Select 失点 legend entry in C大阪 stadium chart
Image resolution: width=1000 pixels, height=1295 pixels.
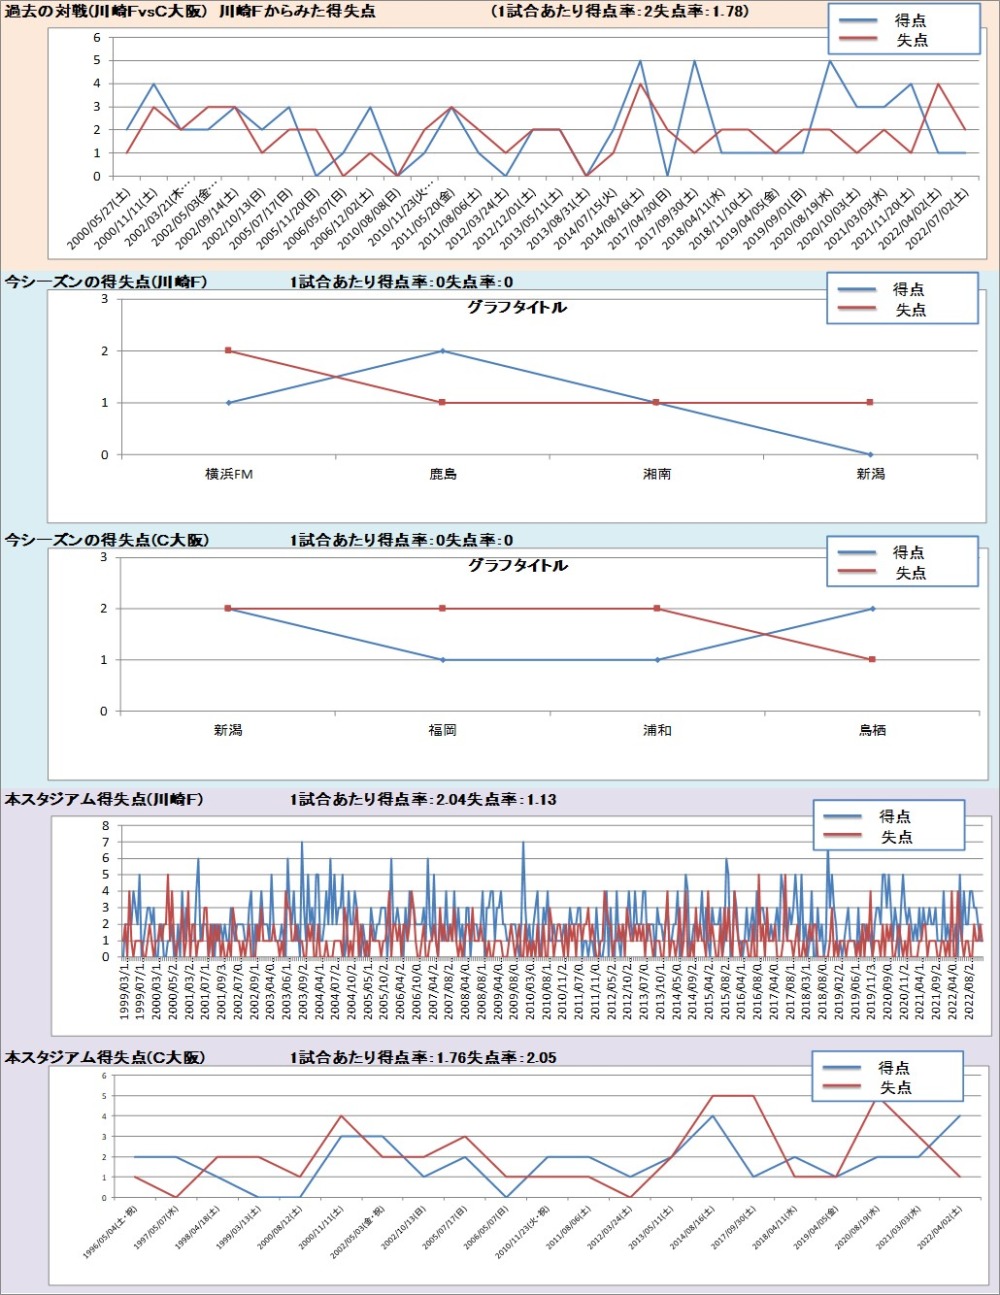tap(866, 1087)
